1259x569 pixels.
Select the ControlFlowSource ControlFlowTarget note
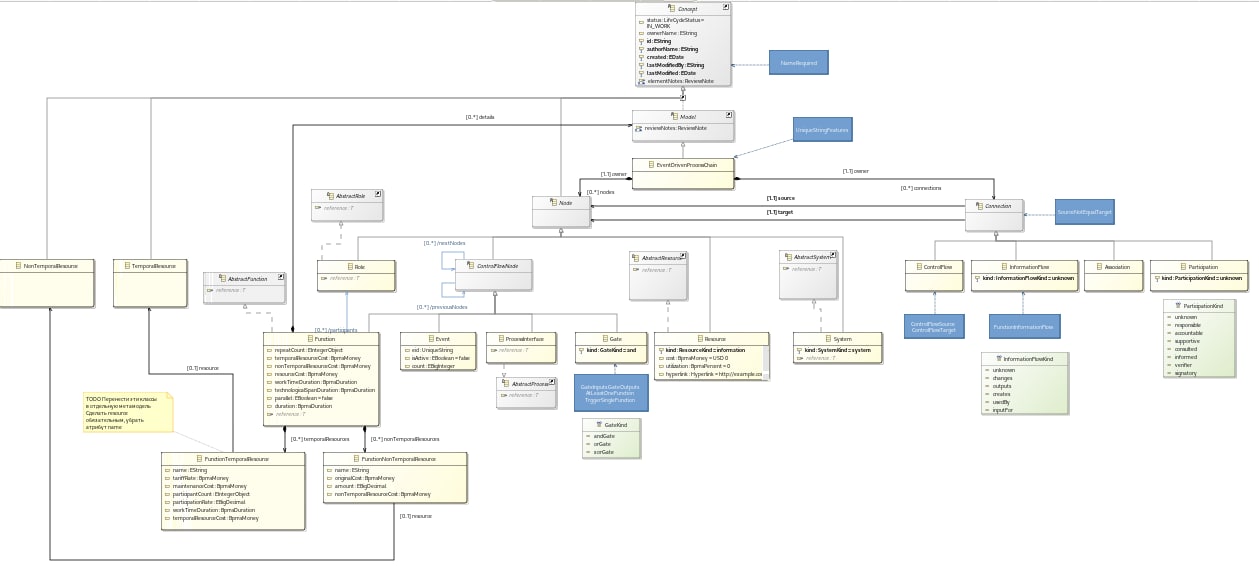934,326
